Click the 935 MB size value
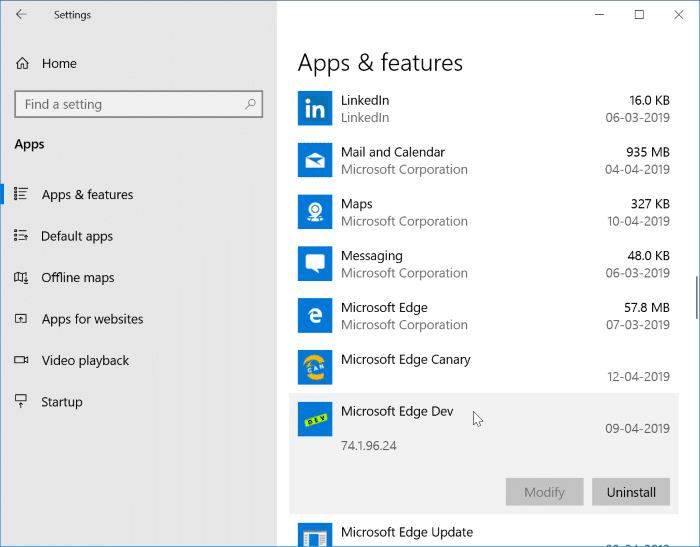 (648, 152)
